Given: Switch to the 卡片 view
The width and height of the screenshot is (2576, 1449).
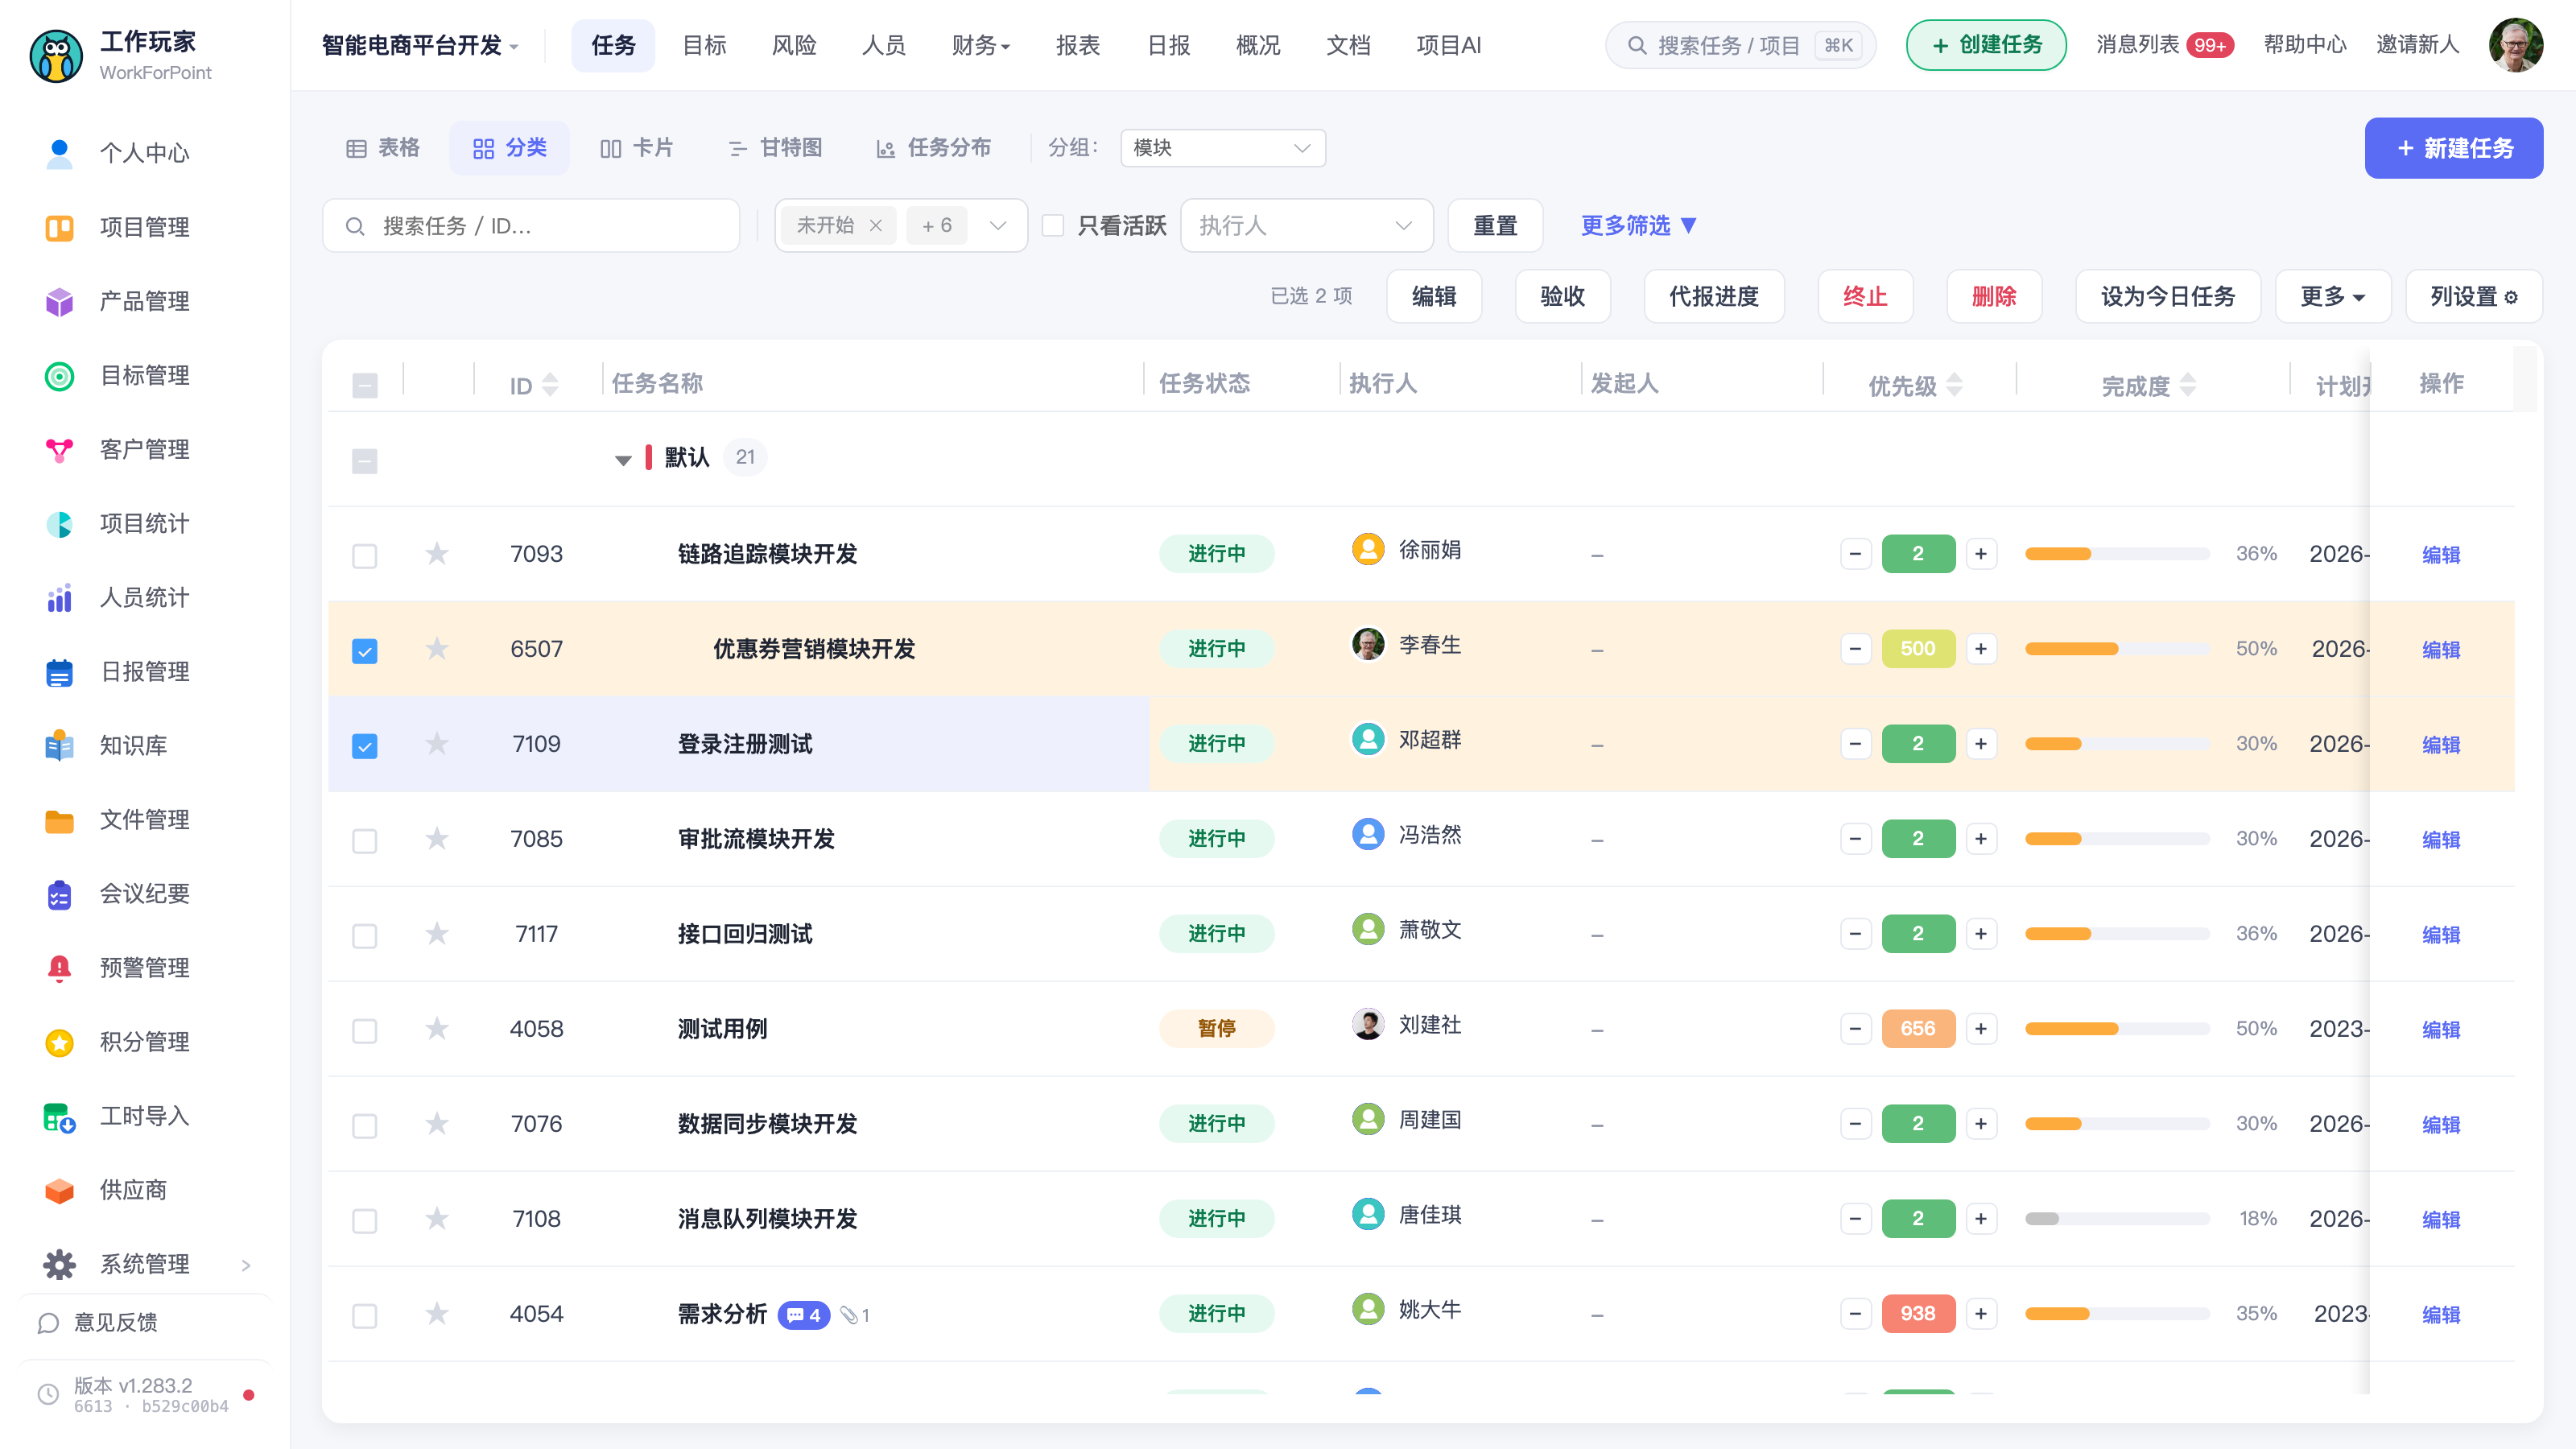Looking at the screenshot, I should (x=636, y=148).
